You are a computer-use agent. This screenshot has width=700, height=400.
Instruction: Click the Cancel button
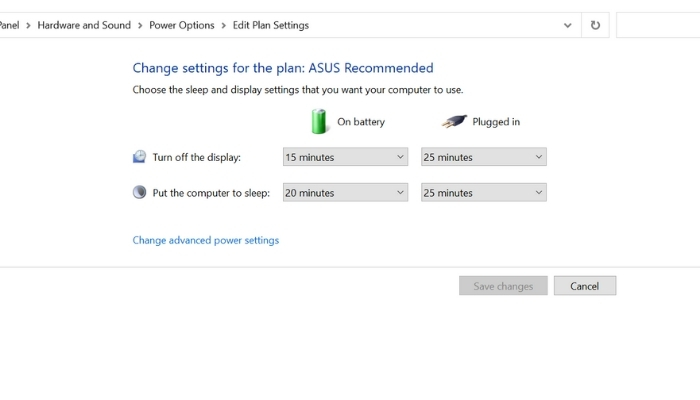click(x=585, y=286)
